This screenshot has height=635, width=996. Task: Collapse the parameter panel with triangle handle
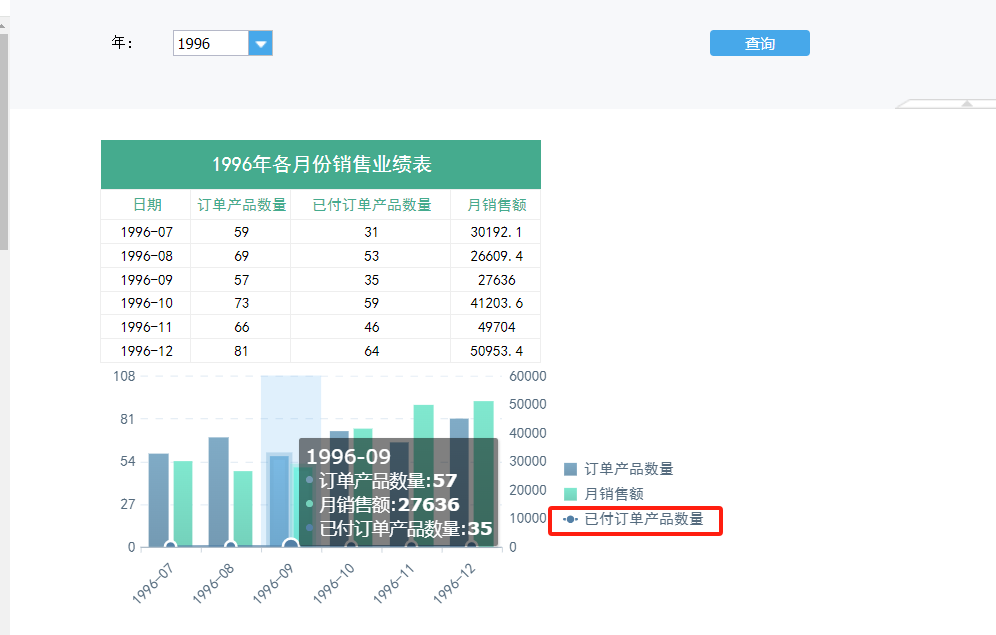[967, 104]
